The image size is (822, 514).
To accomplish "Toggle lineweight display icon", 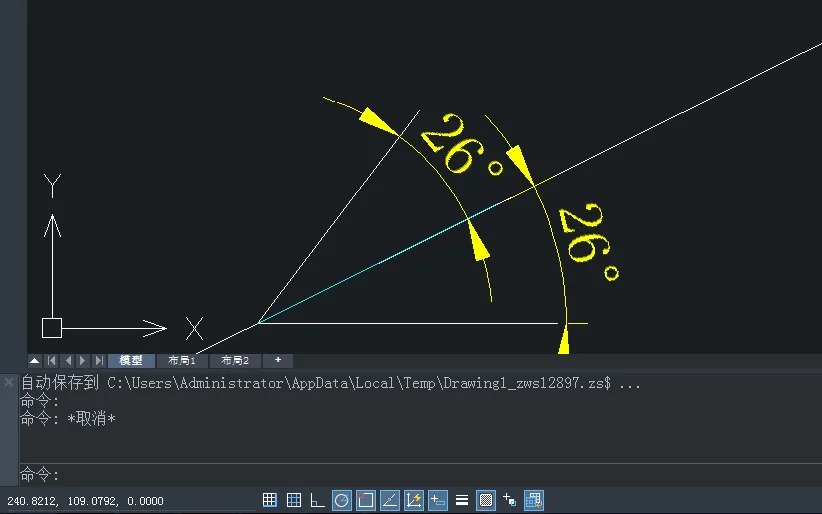I will [462, 500].
